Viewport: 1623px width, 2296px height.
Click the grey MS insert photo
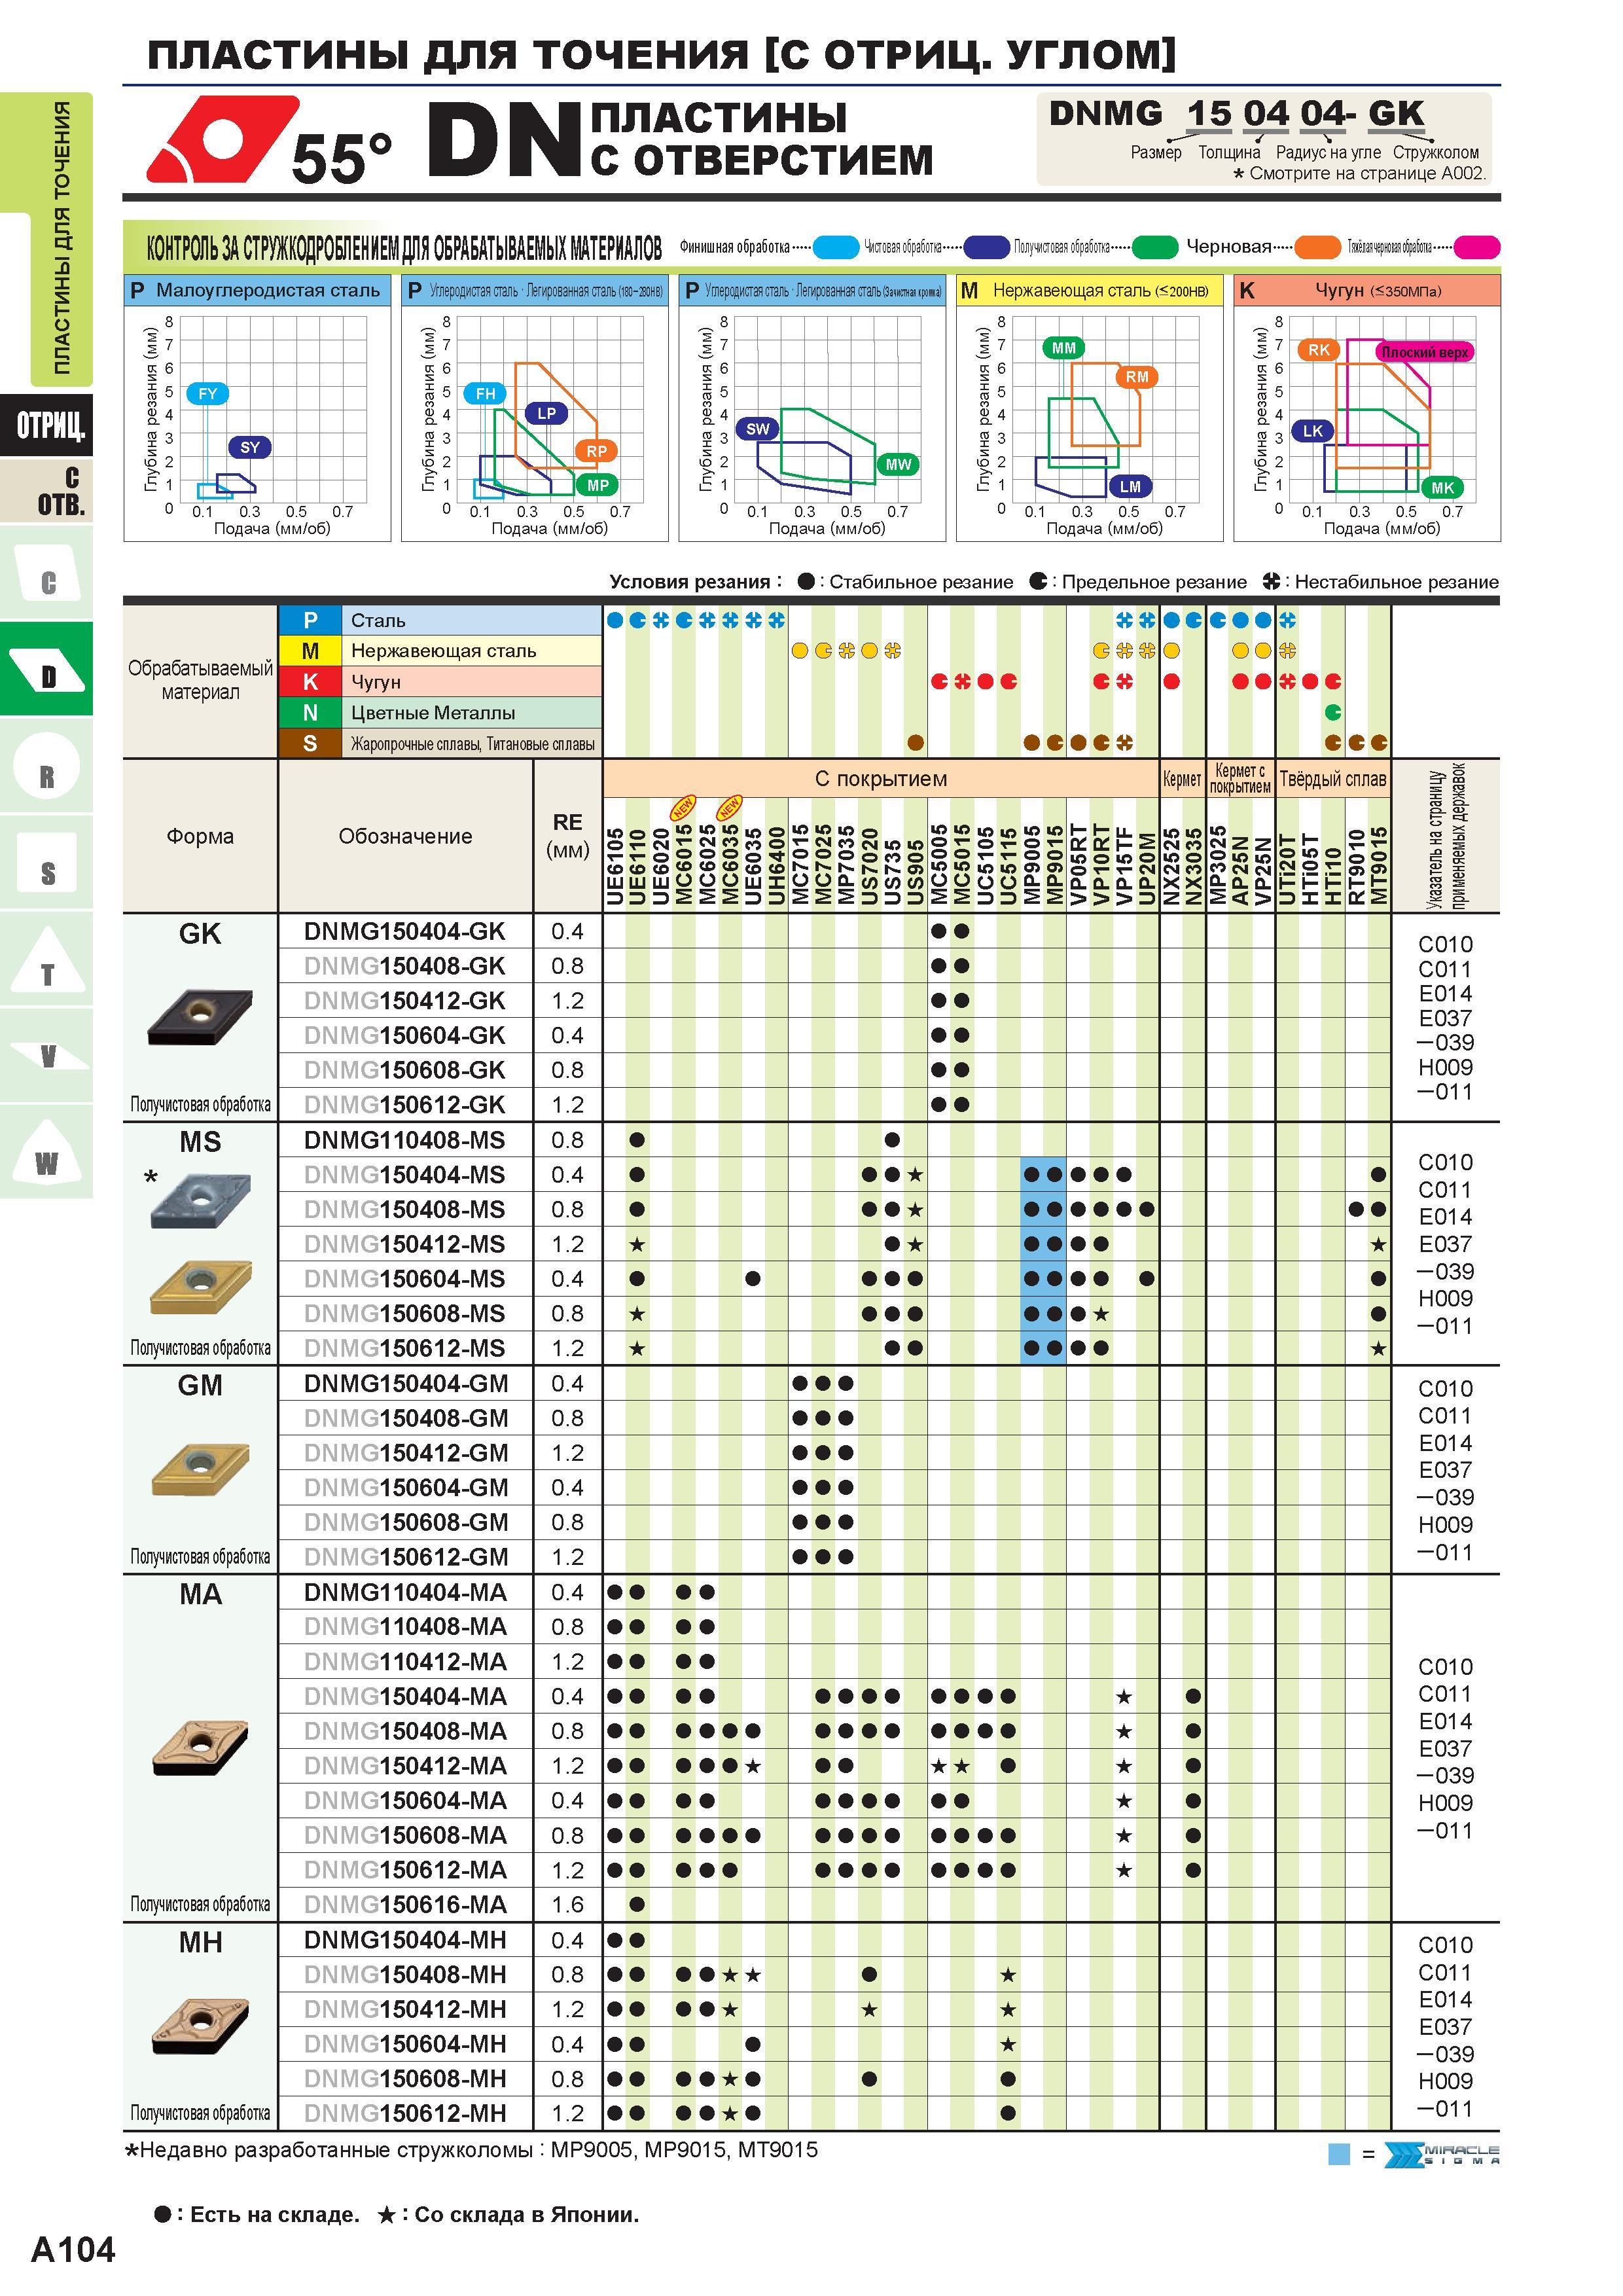pos(200,1200)
